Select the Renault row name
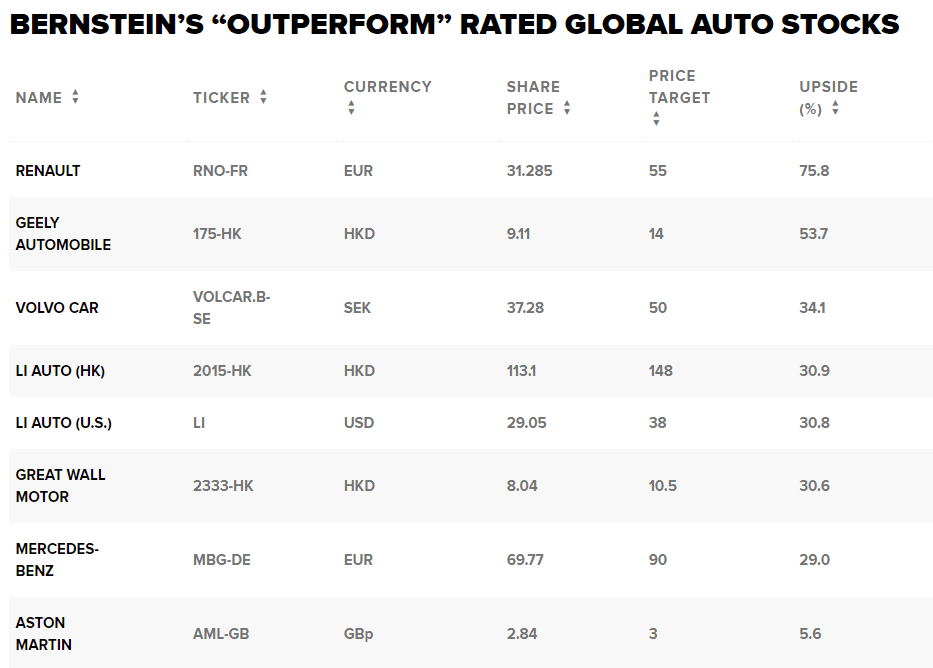 48,171
